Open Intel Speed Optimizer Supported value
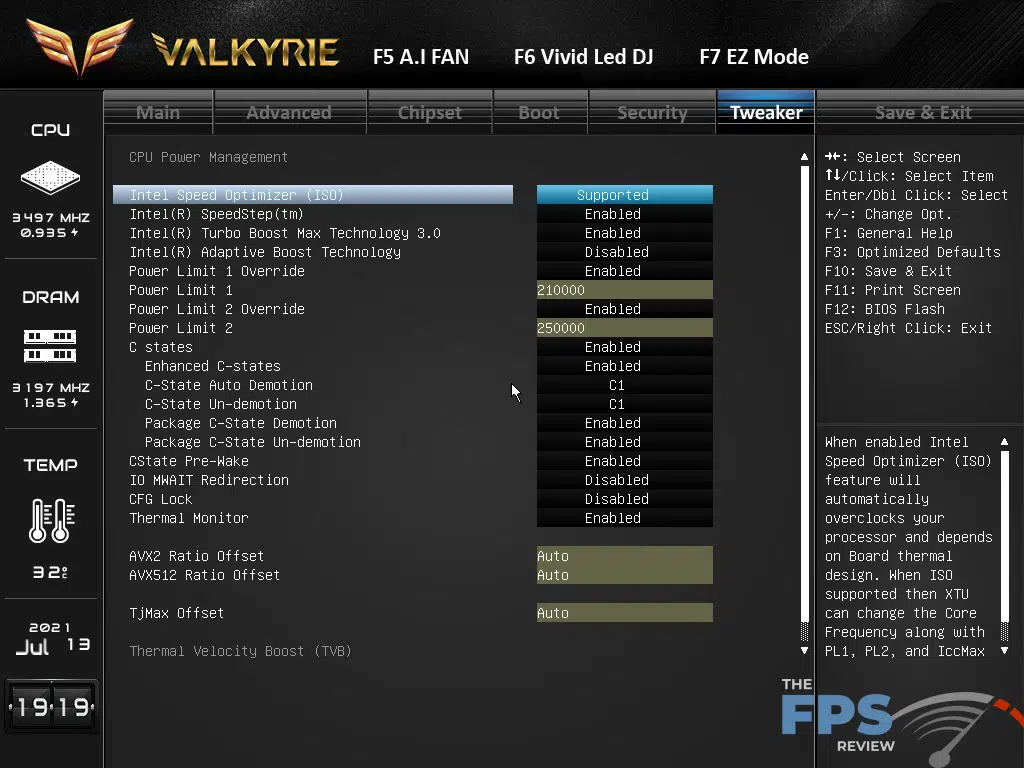Screen dimensions: 1024x768 tap(624, 195)
